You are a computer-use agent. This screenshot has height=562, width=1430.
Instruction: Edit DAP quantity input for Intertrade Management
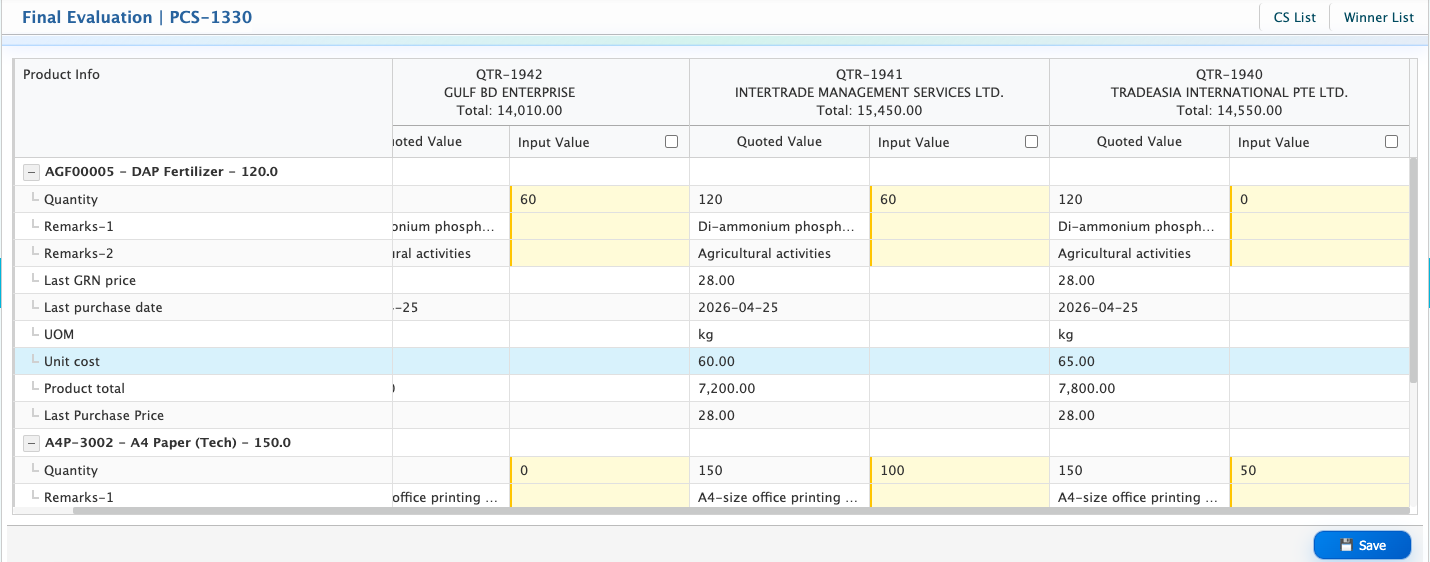pos(959,199)
